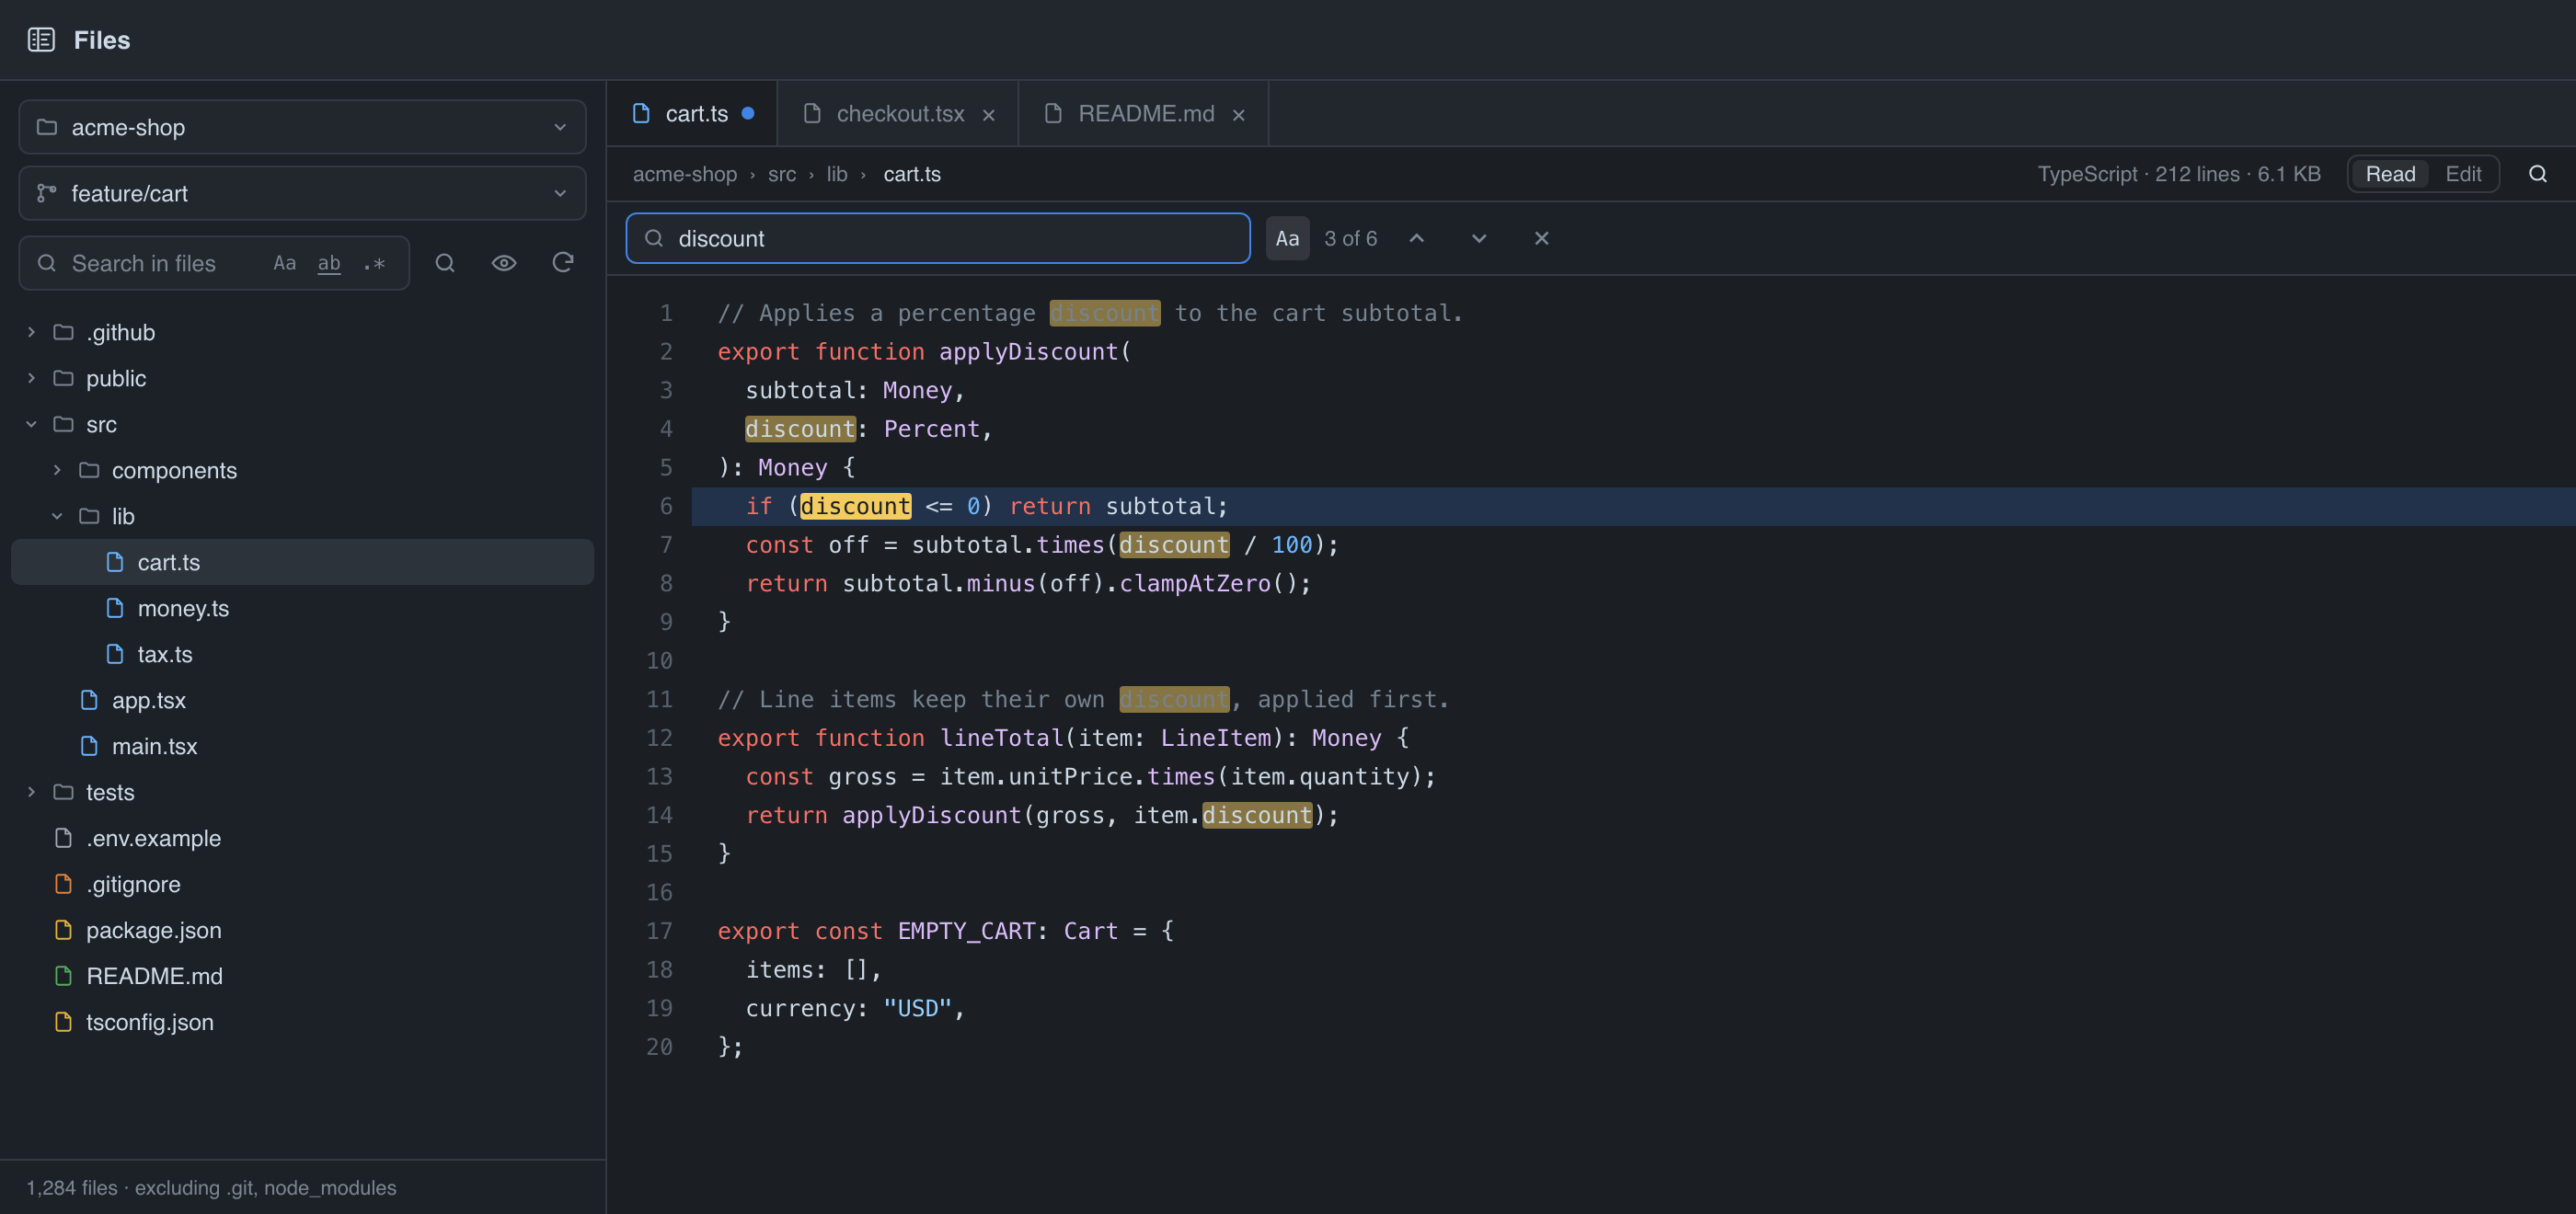Toggle regex option in Search in files
2576x1214 pixels.
click(374, 263)
